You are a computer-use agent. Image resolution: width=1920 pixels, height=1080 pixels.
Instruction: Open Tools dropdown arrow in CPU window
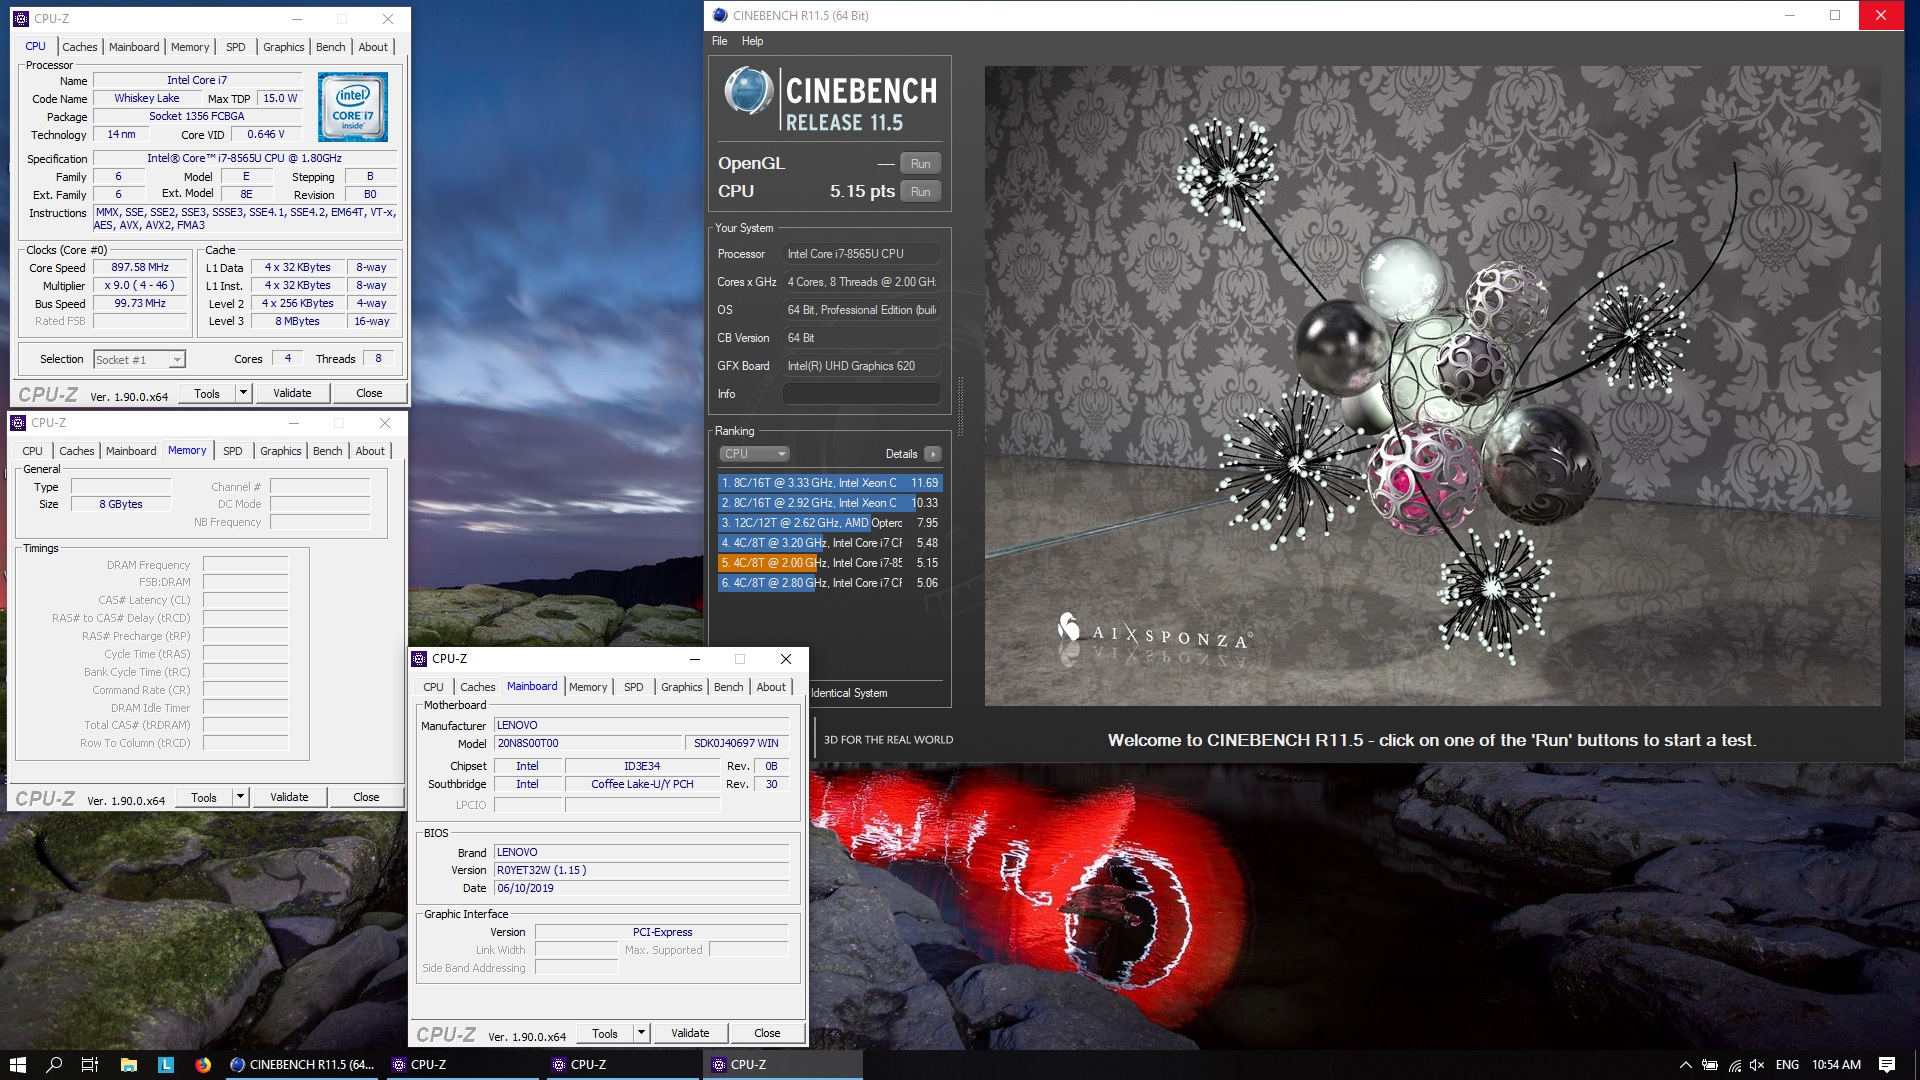(x=242, y=393)
